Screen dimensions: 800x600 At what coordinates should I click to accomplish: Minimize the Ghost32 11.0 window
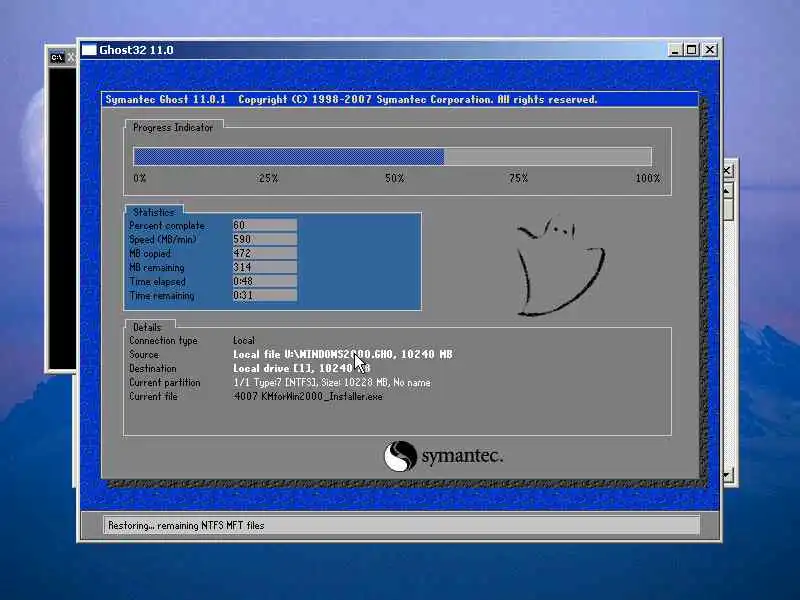point(675,49)
